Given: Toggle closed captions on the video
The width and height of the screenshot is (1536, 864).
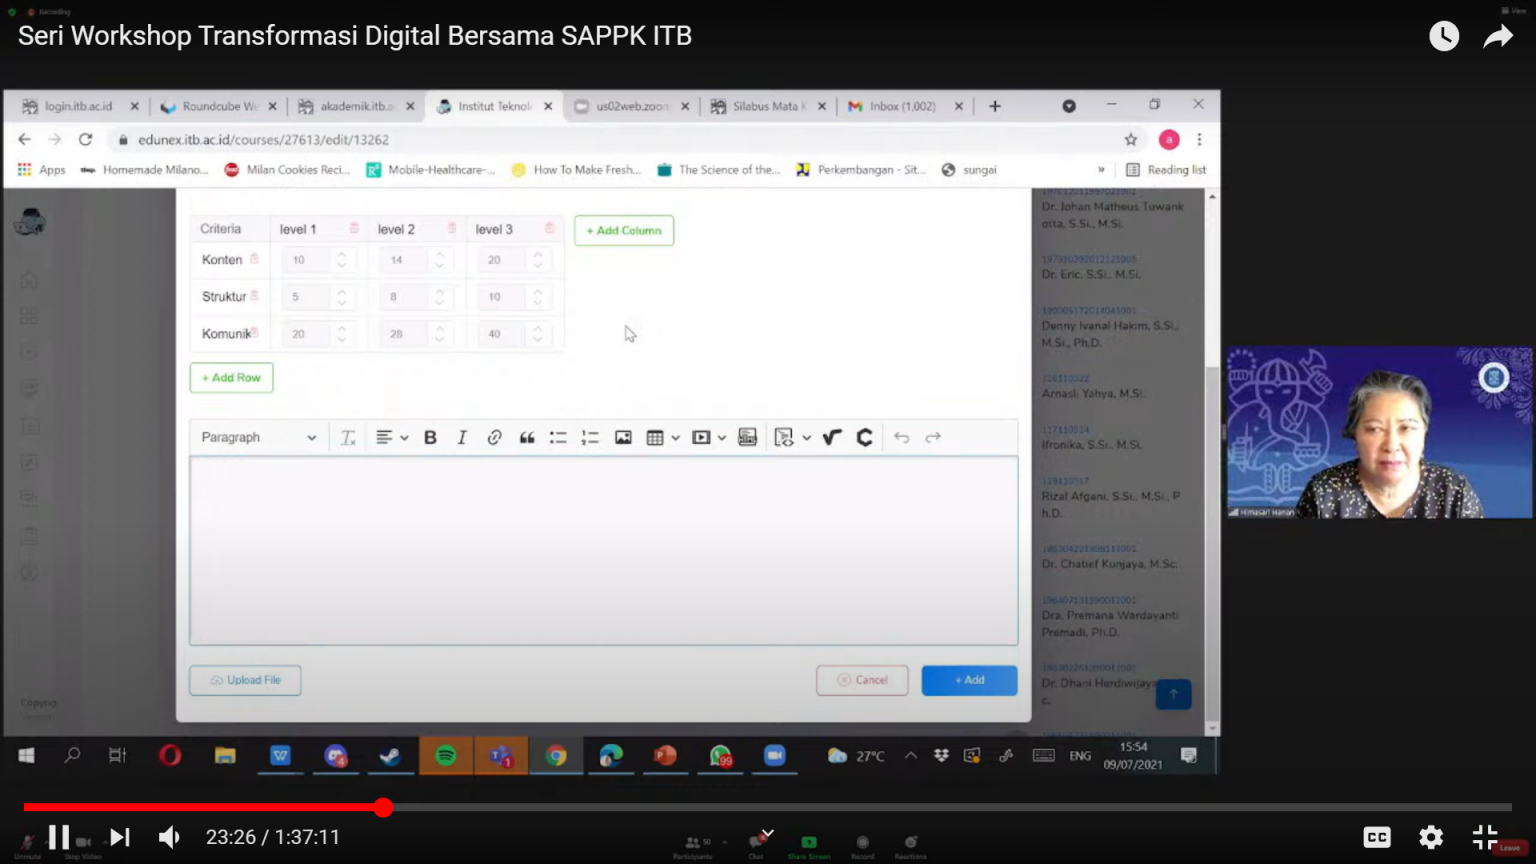Looking at the screenshot, I should 1377,837.
